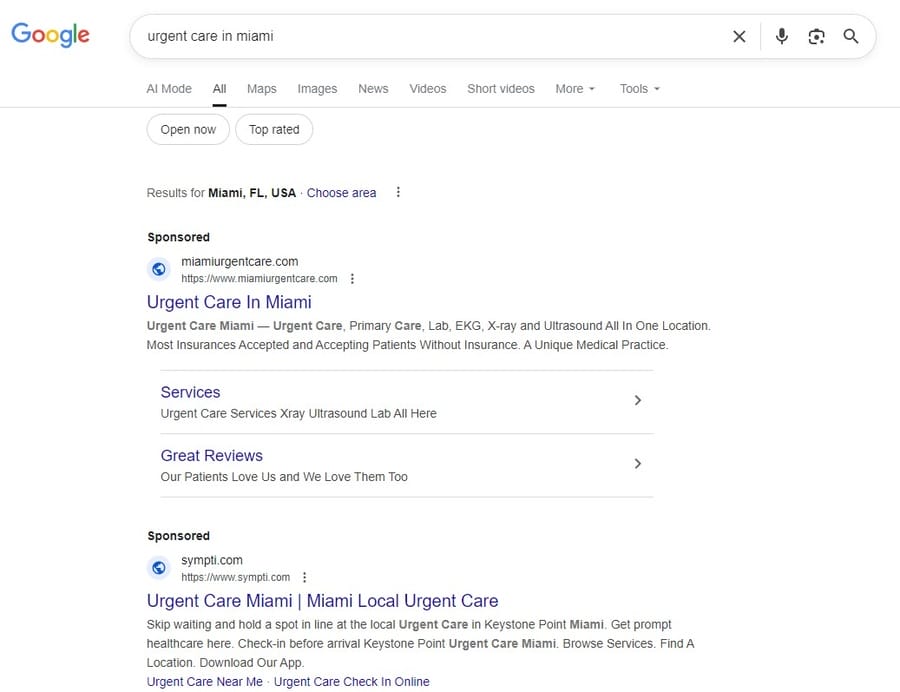The height and width of the screenshot is (692, 900).
Task: Open the Services sitelink chevron
Action: click(x=638, y=400)
